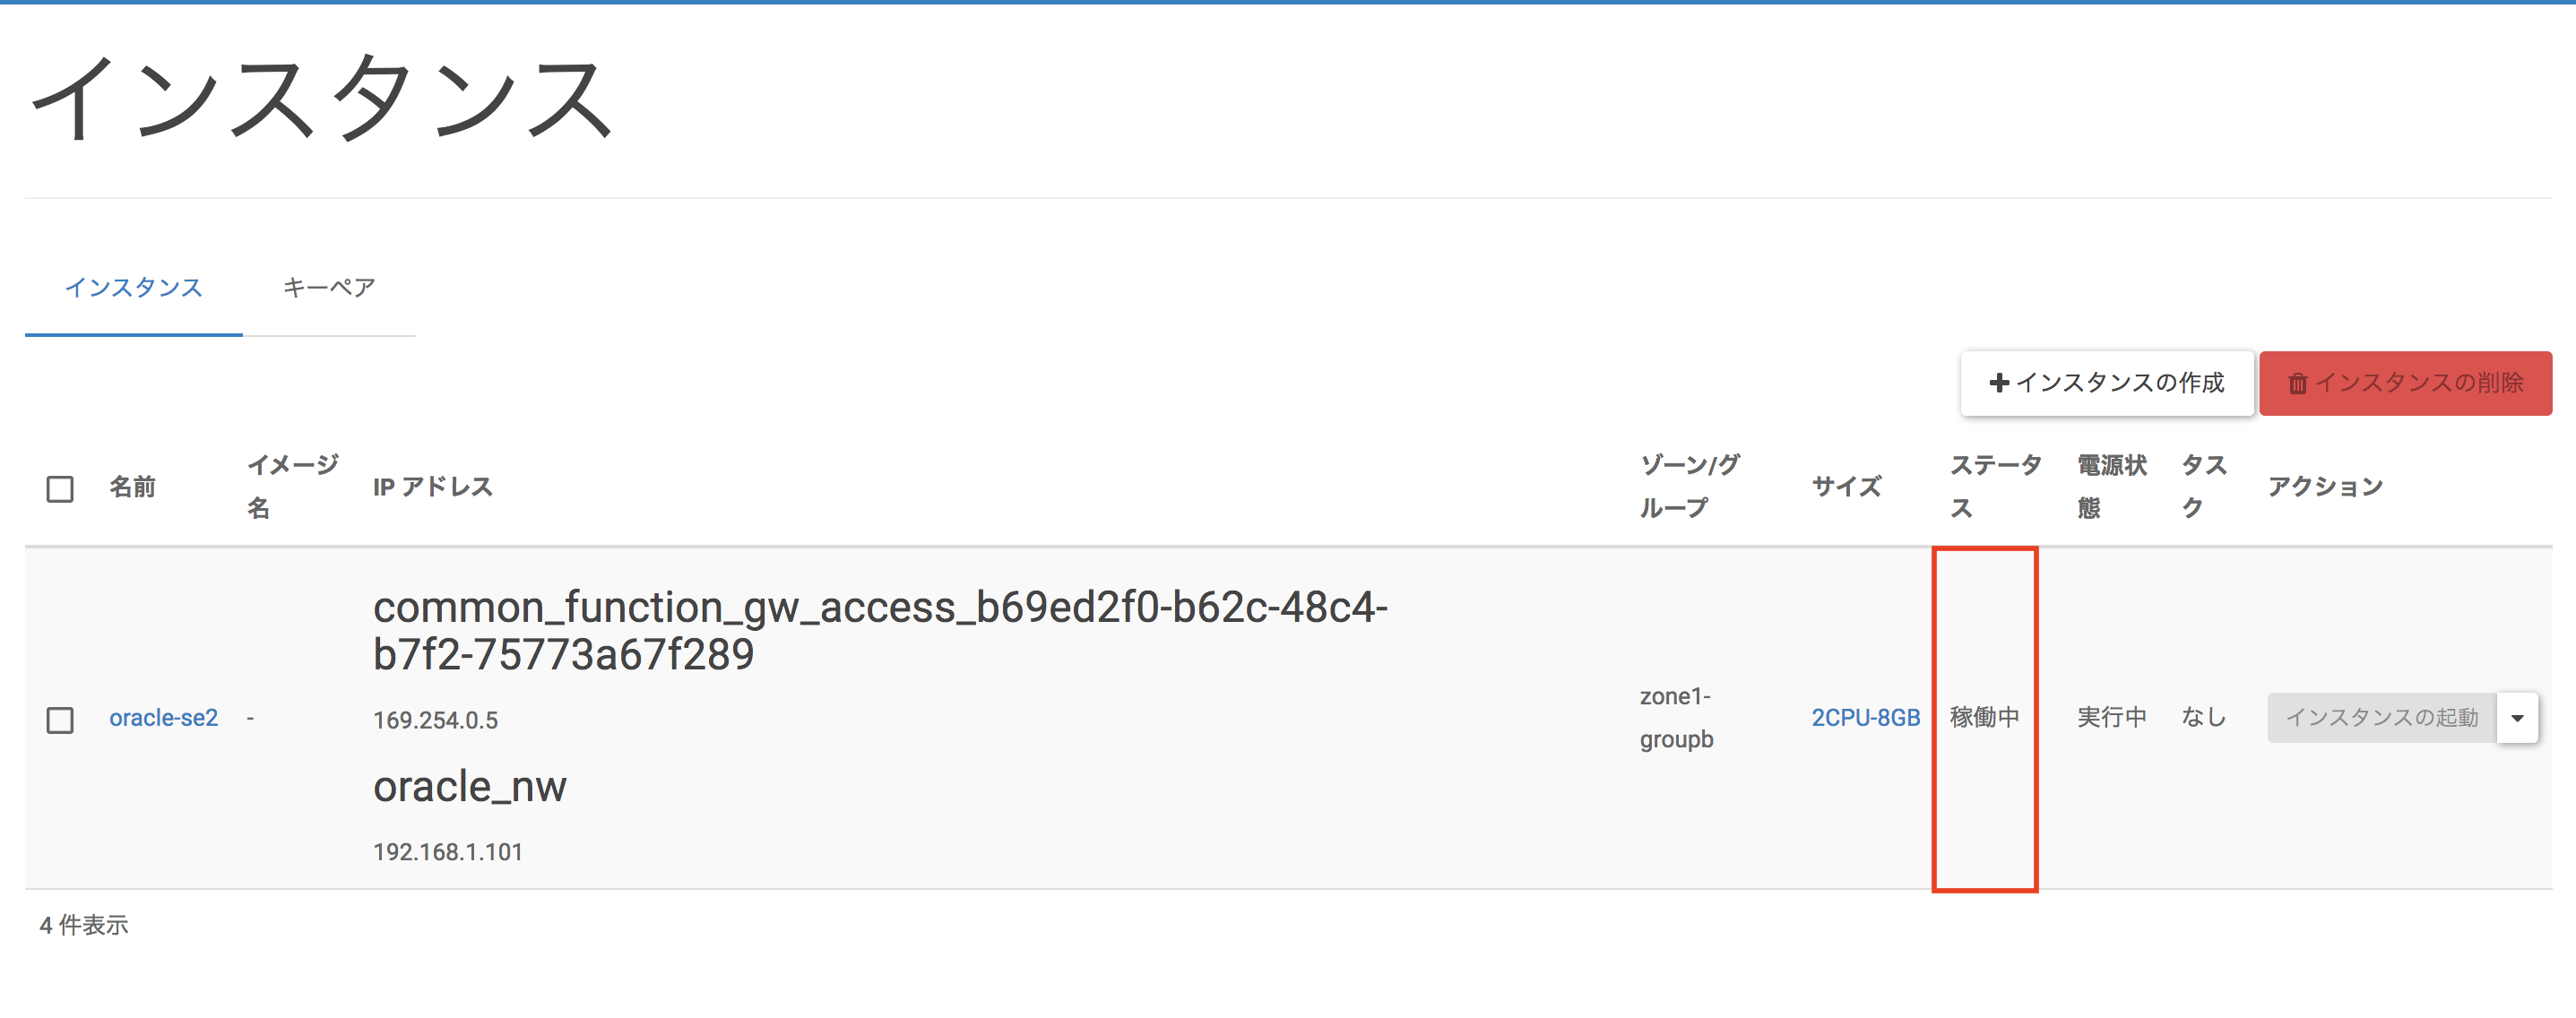This screenshot has width=2576, height=1018.
Task: Toggle the select-all checkbox in table header
Action: click(x=60, y=489)
